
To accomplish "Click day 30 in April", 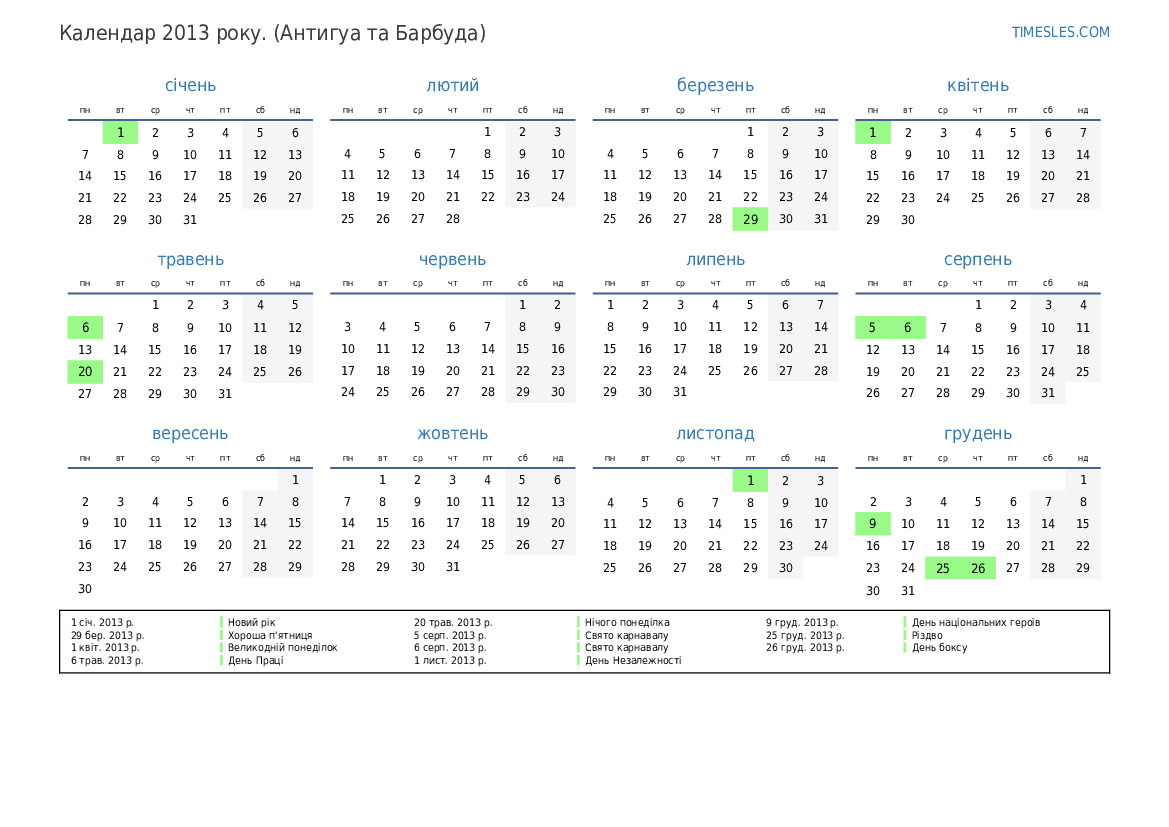I will pos(907,220).
